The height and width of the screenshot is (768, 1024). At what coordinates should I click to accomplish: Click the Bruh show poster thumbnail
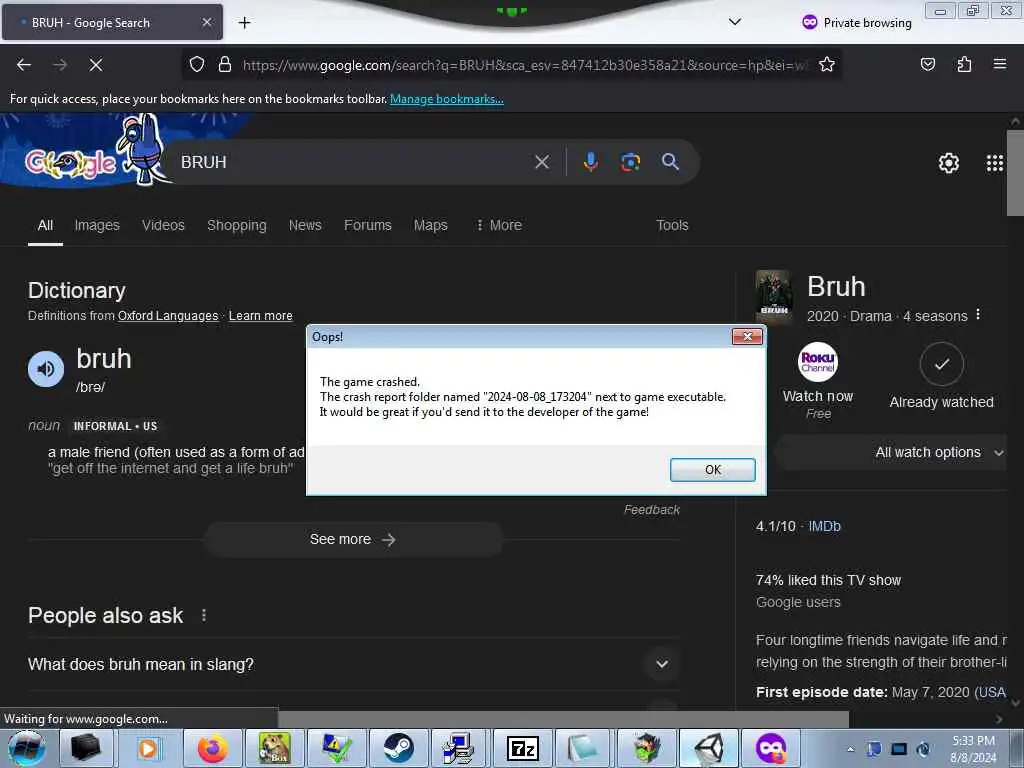[x=774, y=297]
